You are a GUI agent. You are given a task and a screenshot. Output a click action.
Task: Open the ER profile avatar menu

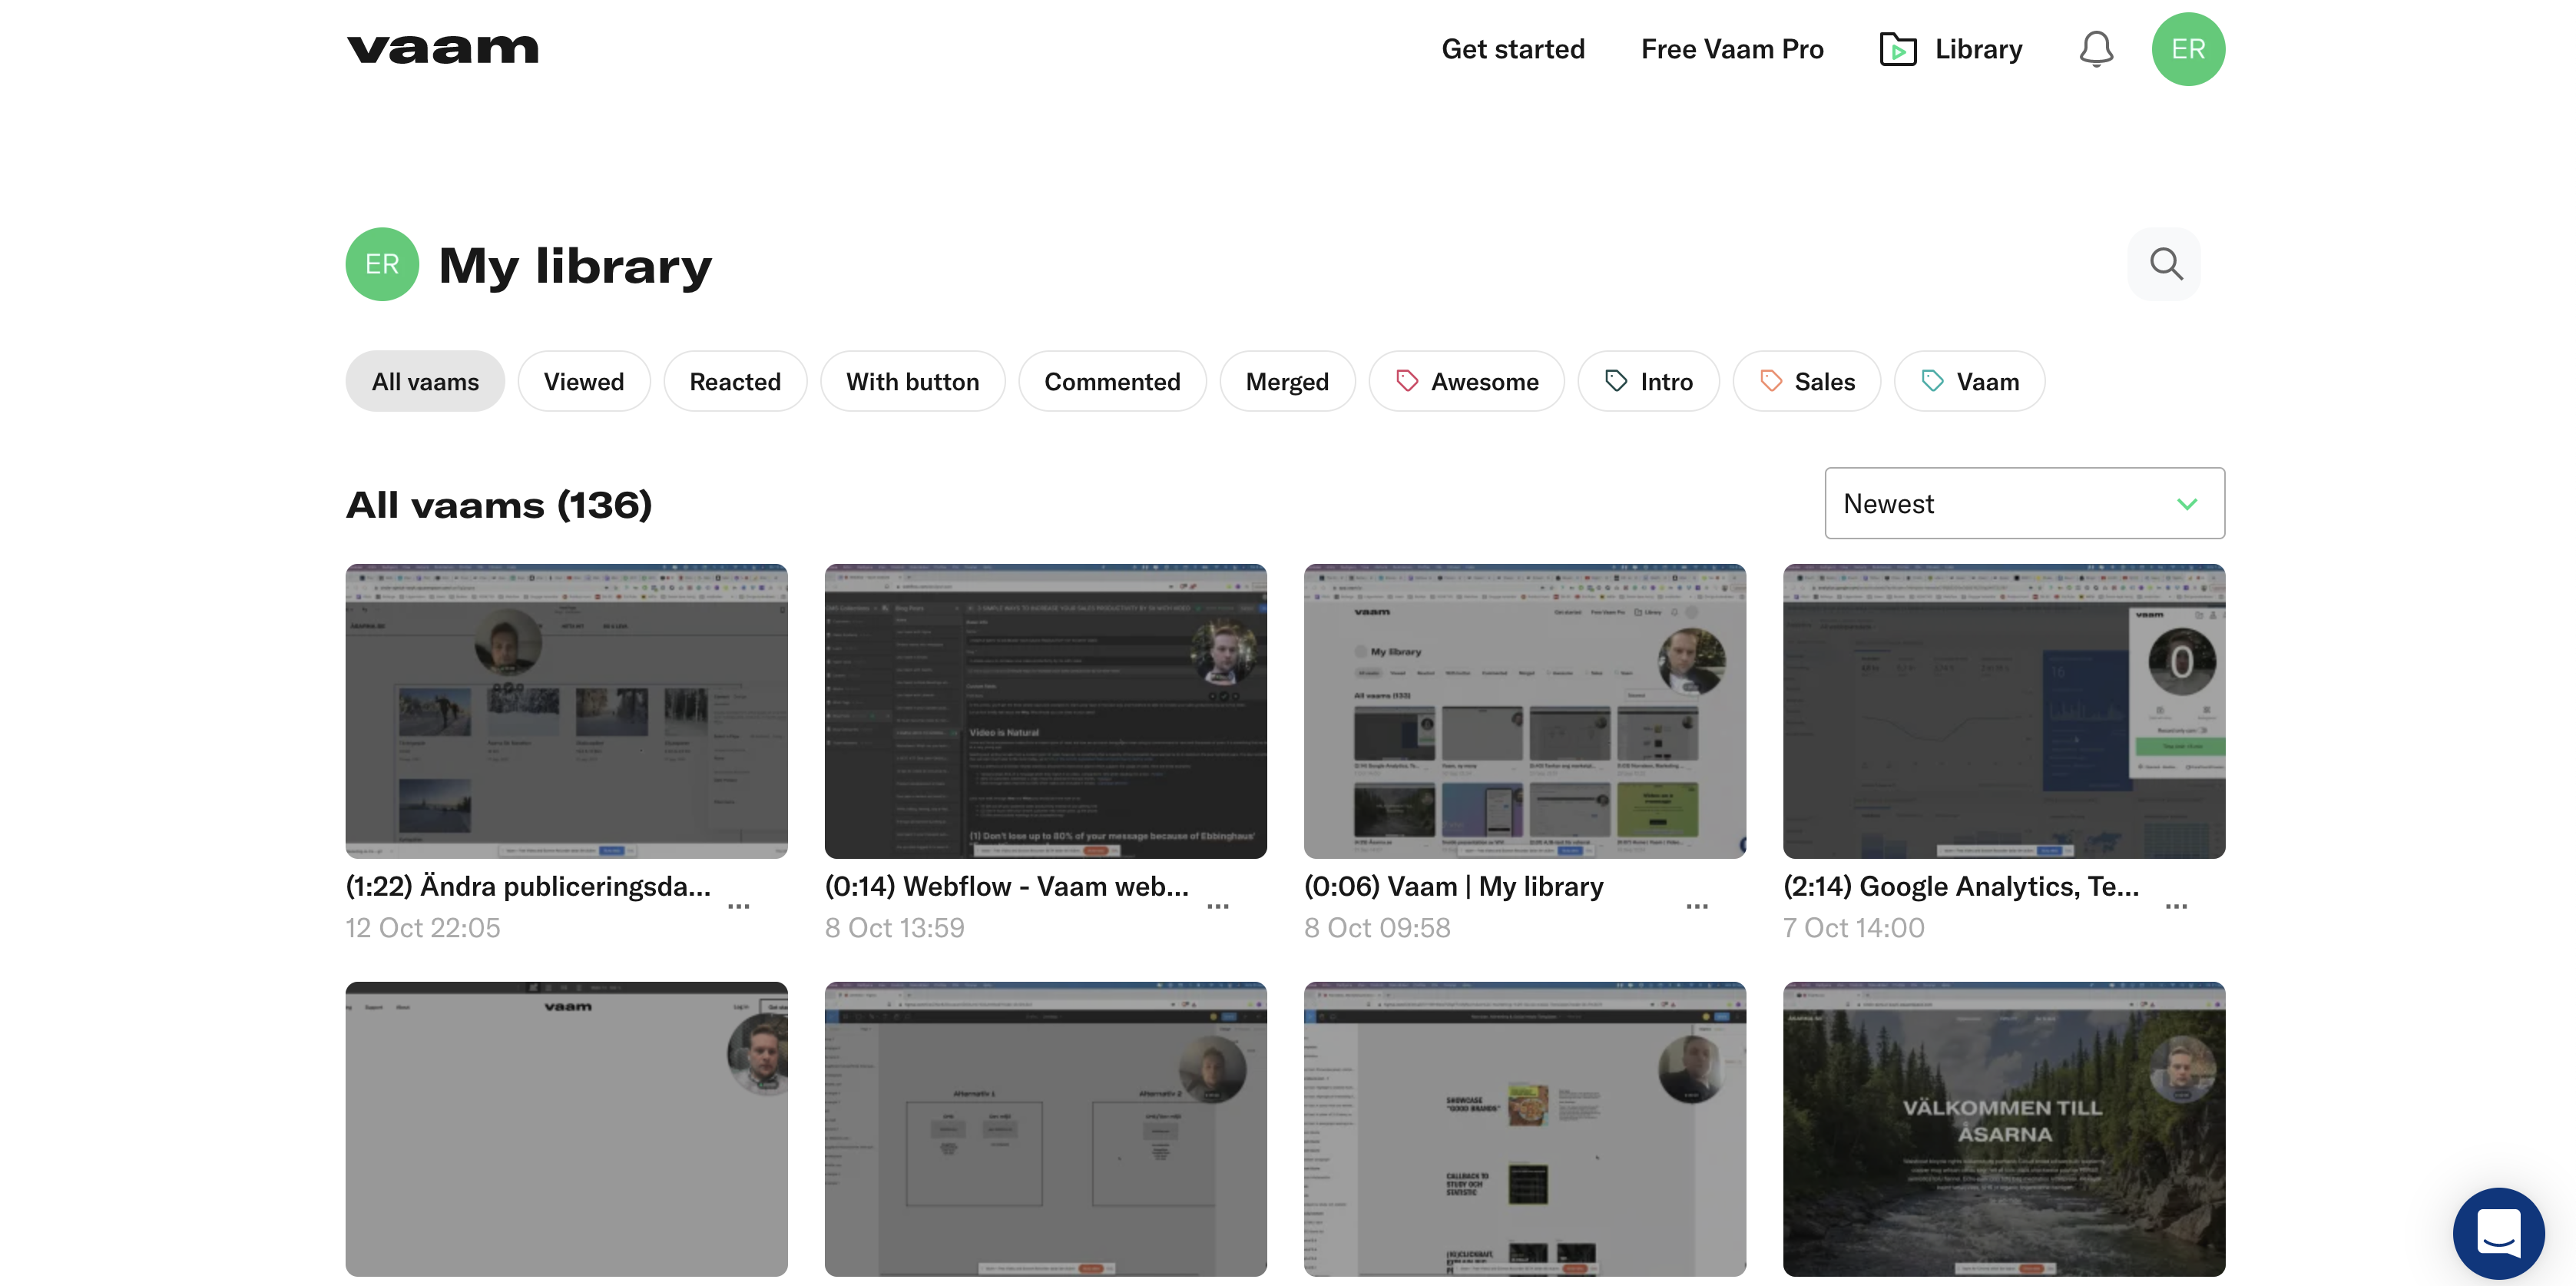coord(2188,48)
